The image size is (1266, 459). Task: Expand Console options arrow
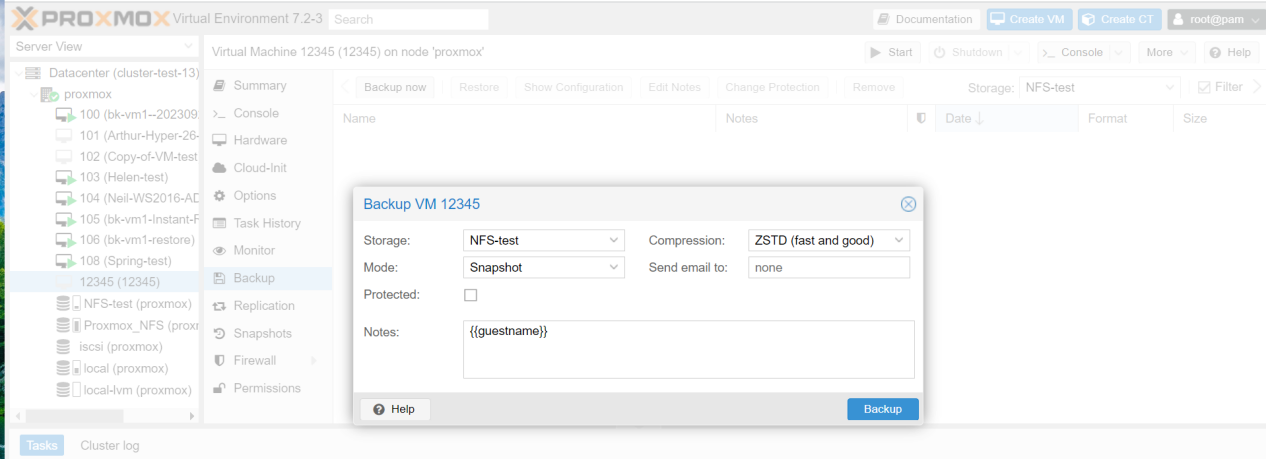click(x=1119, y=52)
